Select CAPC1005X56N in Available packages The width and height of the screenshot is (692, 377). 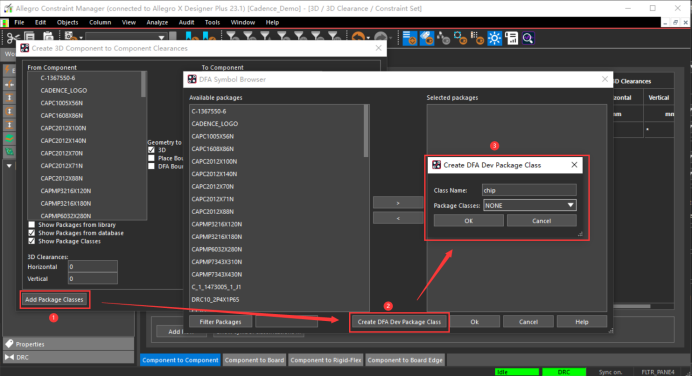(x=213, y=136)
